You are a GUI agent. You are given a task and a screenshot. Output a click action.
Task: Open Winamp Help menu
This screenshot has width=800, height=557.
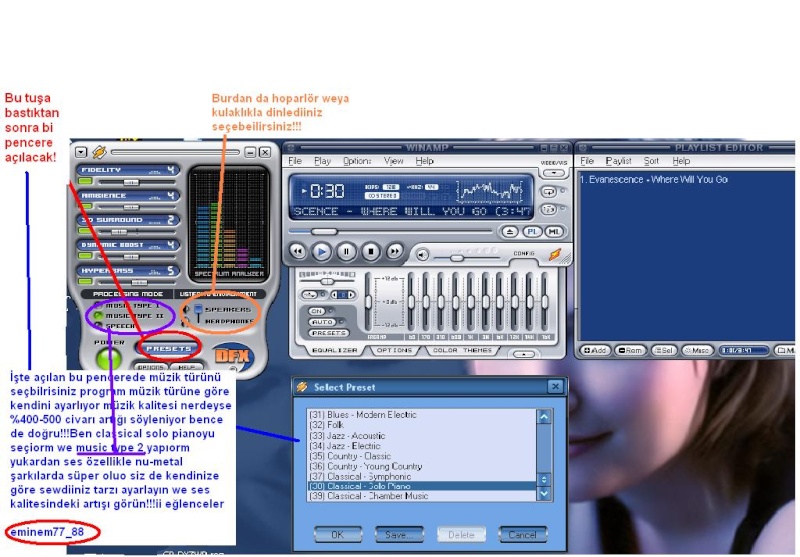pyautogui.click(x=424, y=161)
